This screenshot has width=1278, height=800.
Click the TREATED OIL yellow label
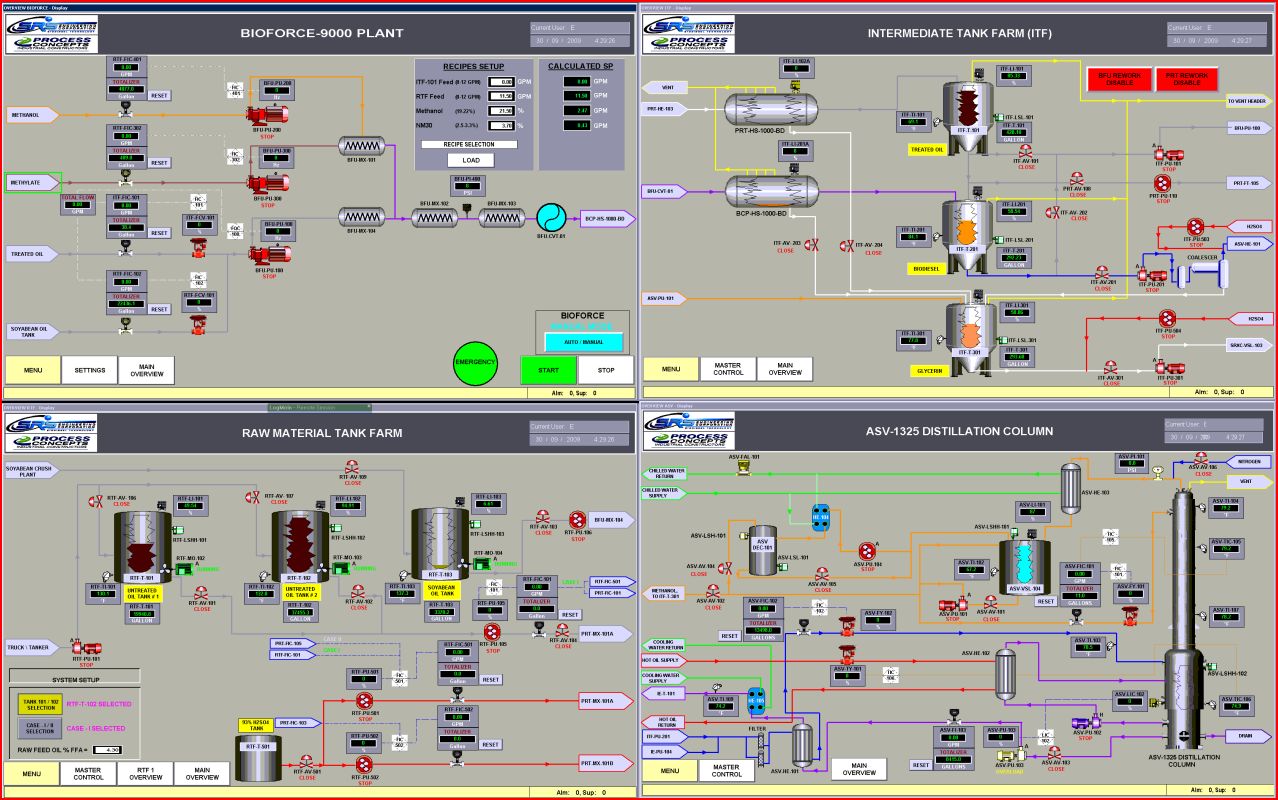926,149
